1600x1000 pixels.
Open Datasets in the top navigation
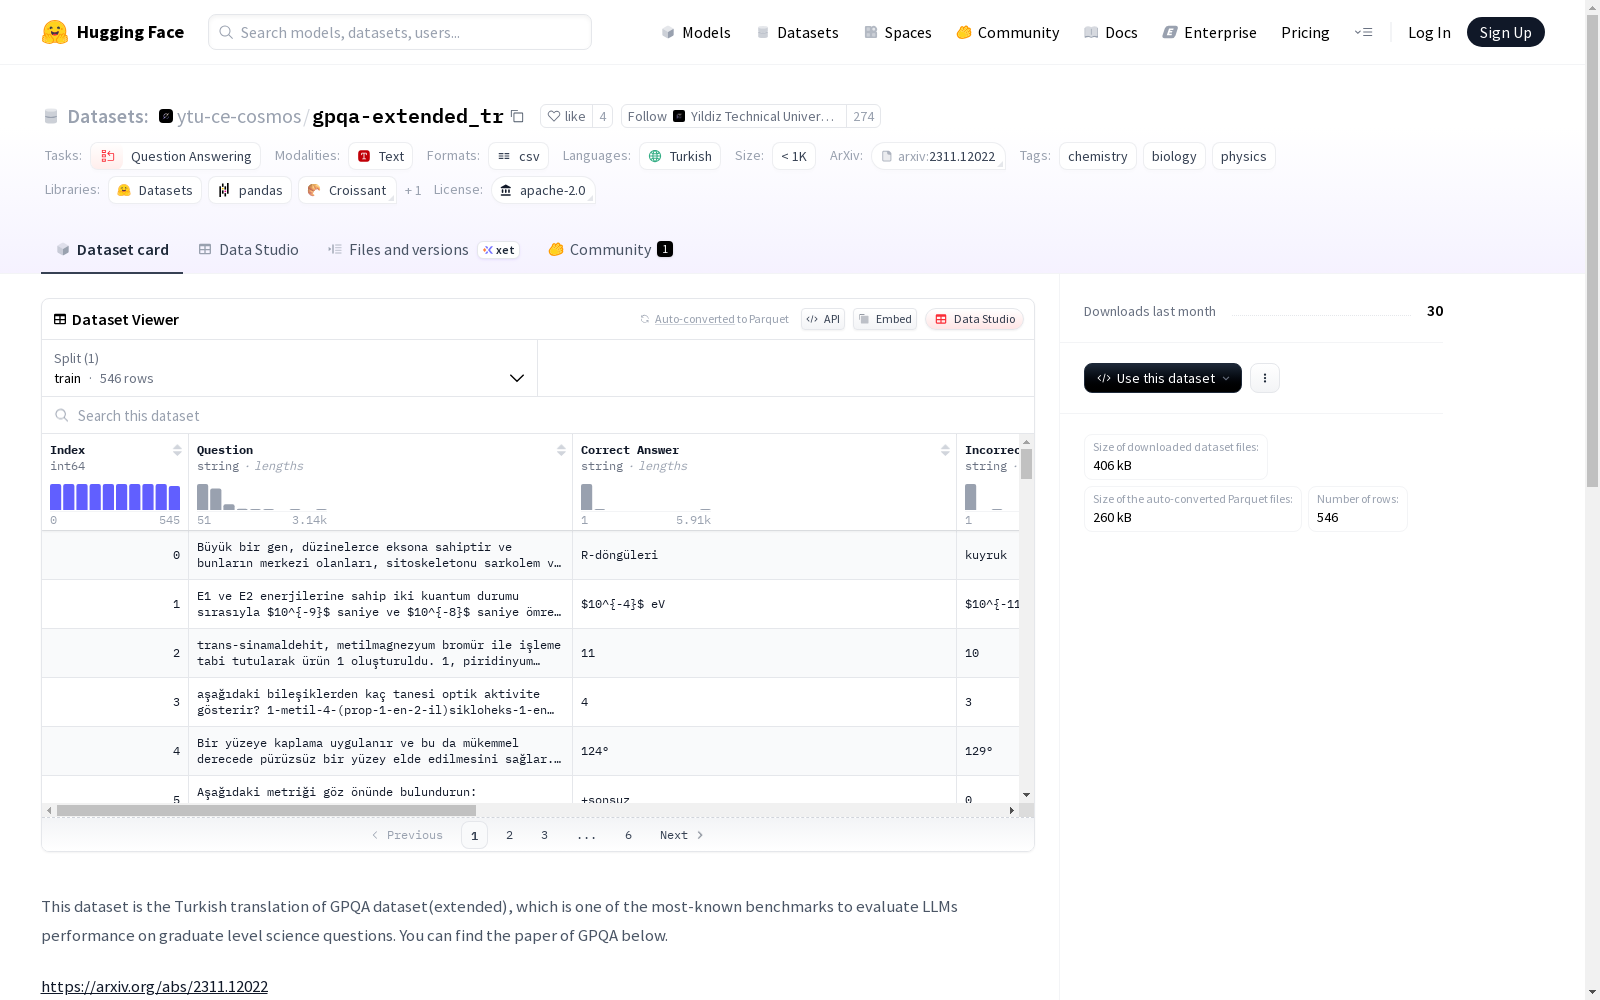[797, 32]
